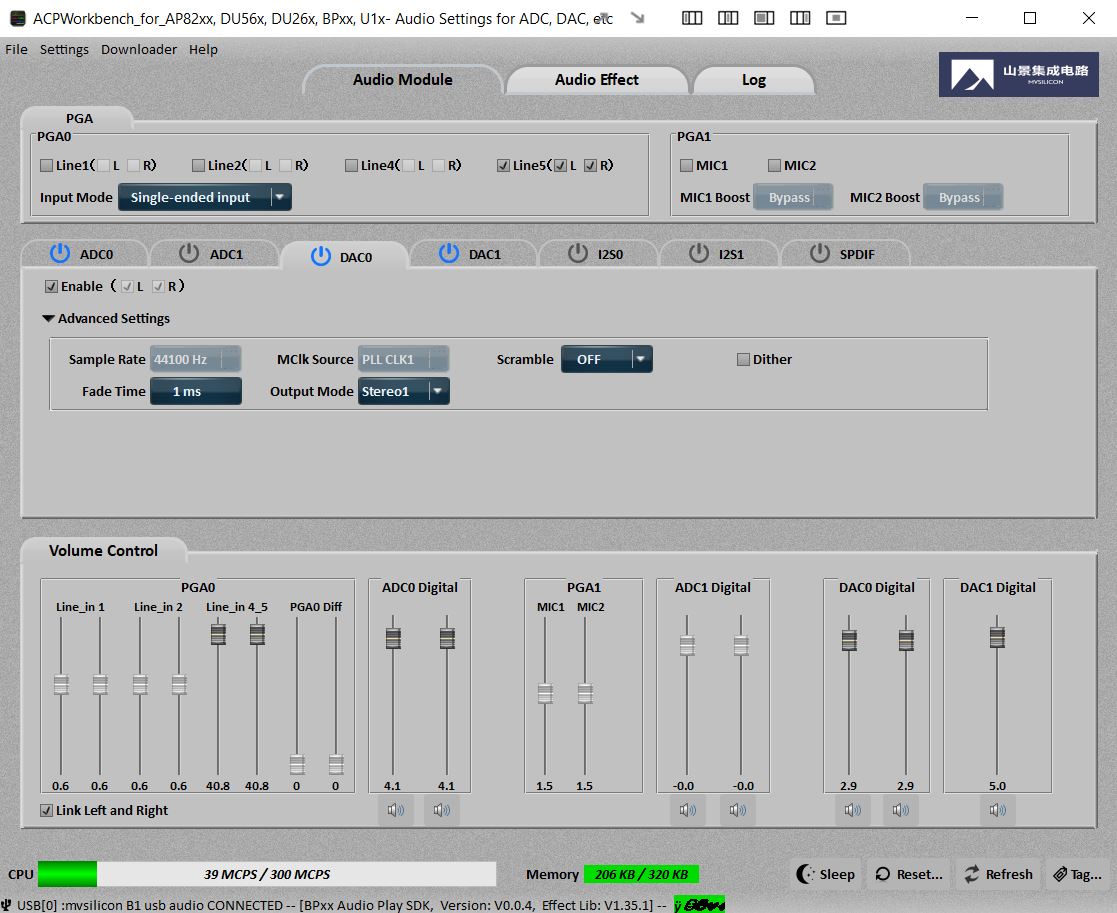Toggle the SPDIF power icon

(x=820, y=254)
